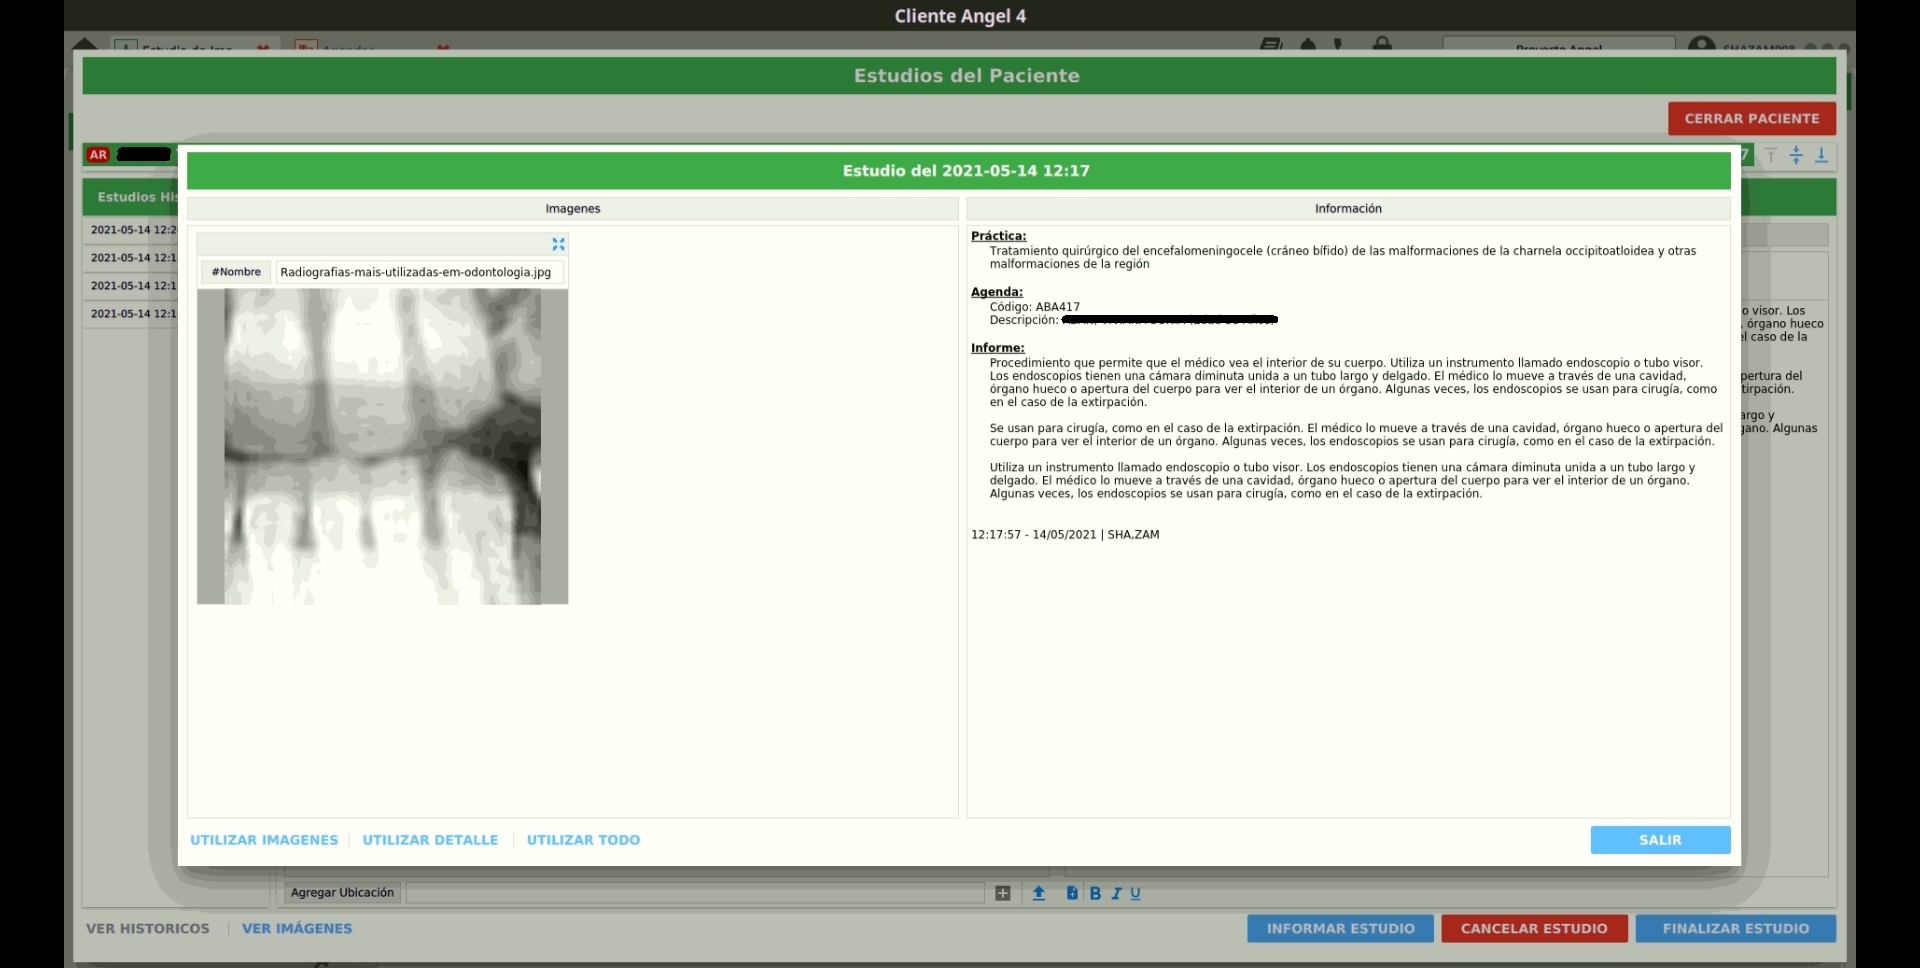The height and width of the screenshot is (968, 1920).
Task: Toggle bold formatting
Action: [1095, 893]
